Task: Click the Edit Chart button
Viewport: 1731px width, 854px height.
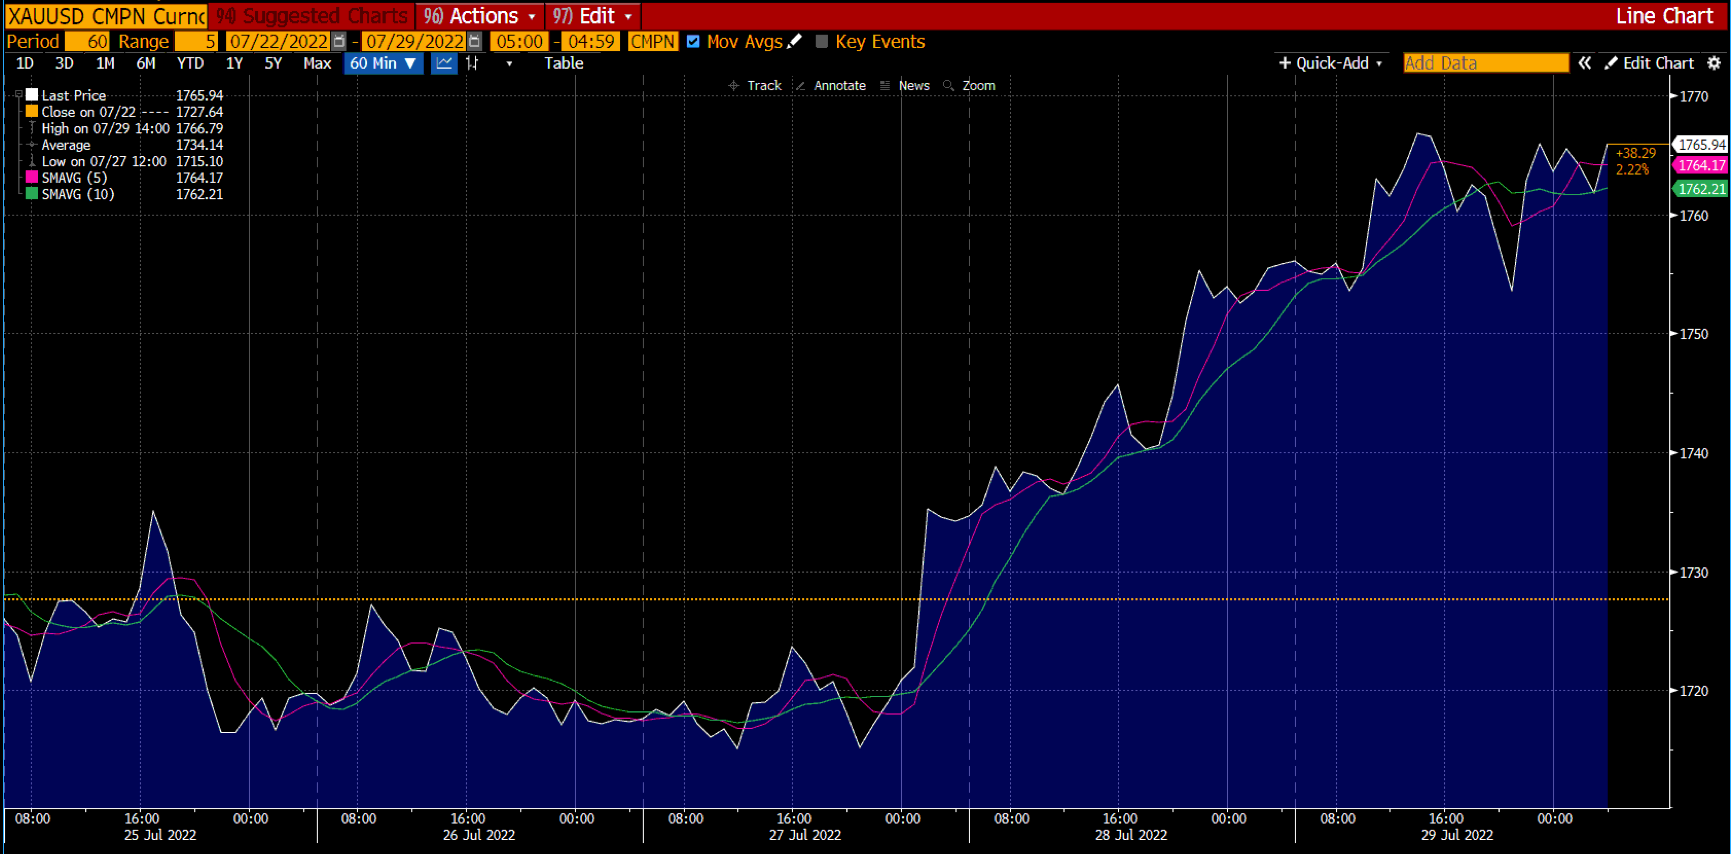Action: click(x=1650, y=63)
